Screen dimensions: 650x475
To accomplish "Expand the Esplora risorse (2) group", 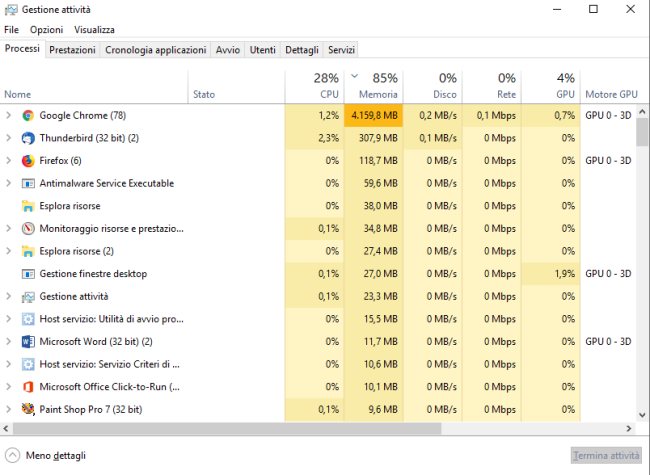I will coord(9,251).
